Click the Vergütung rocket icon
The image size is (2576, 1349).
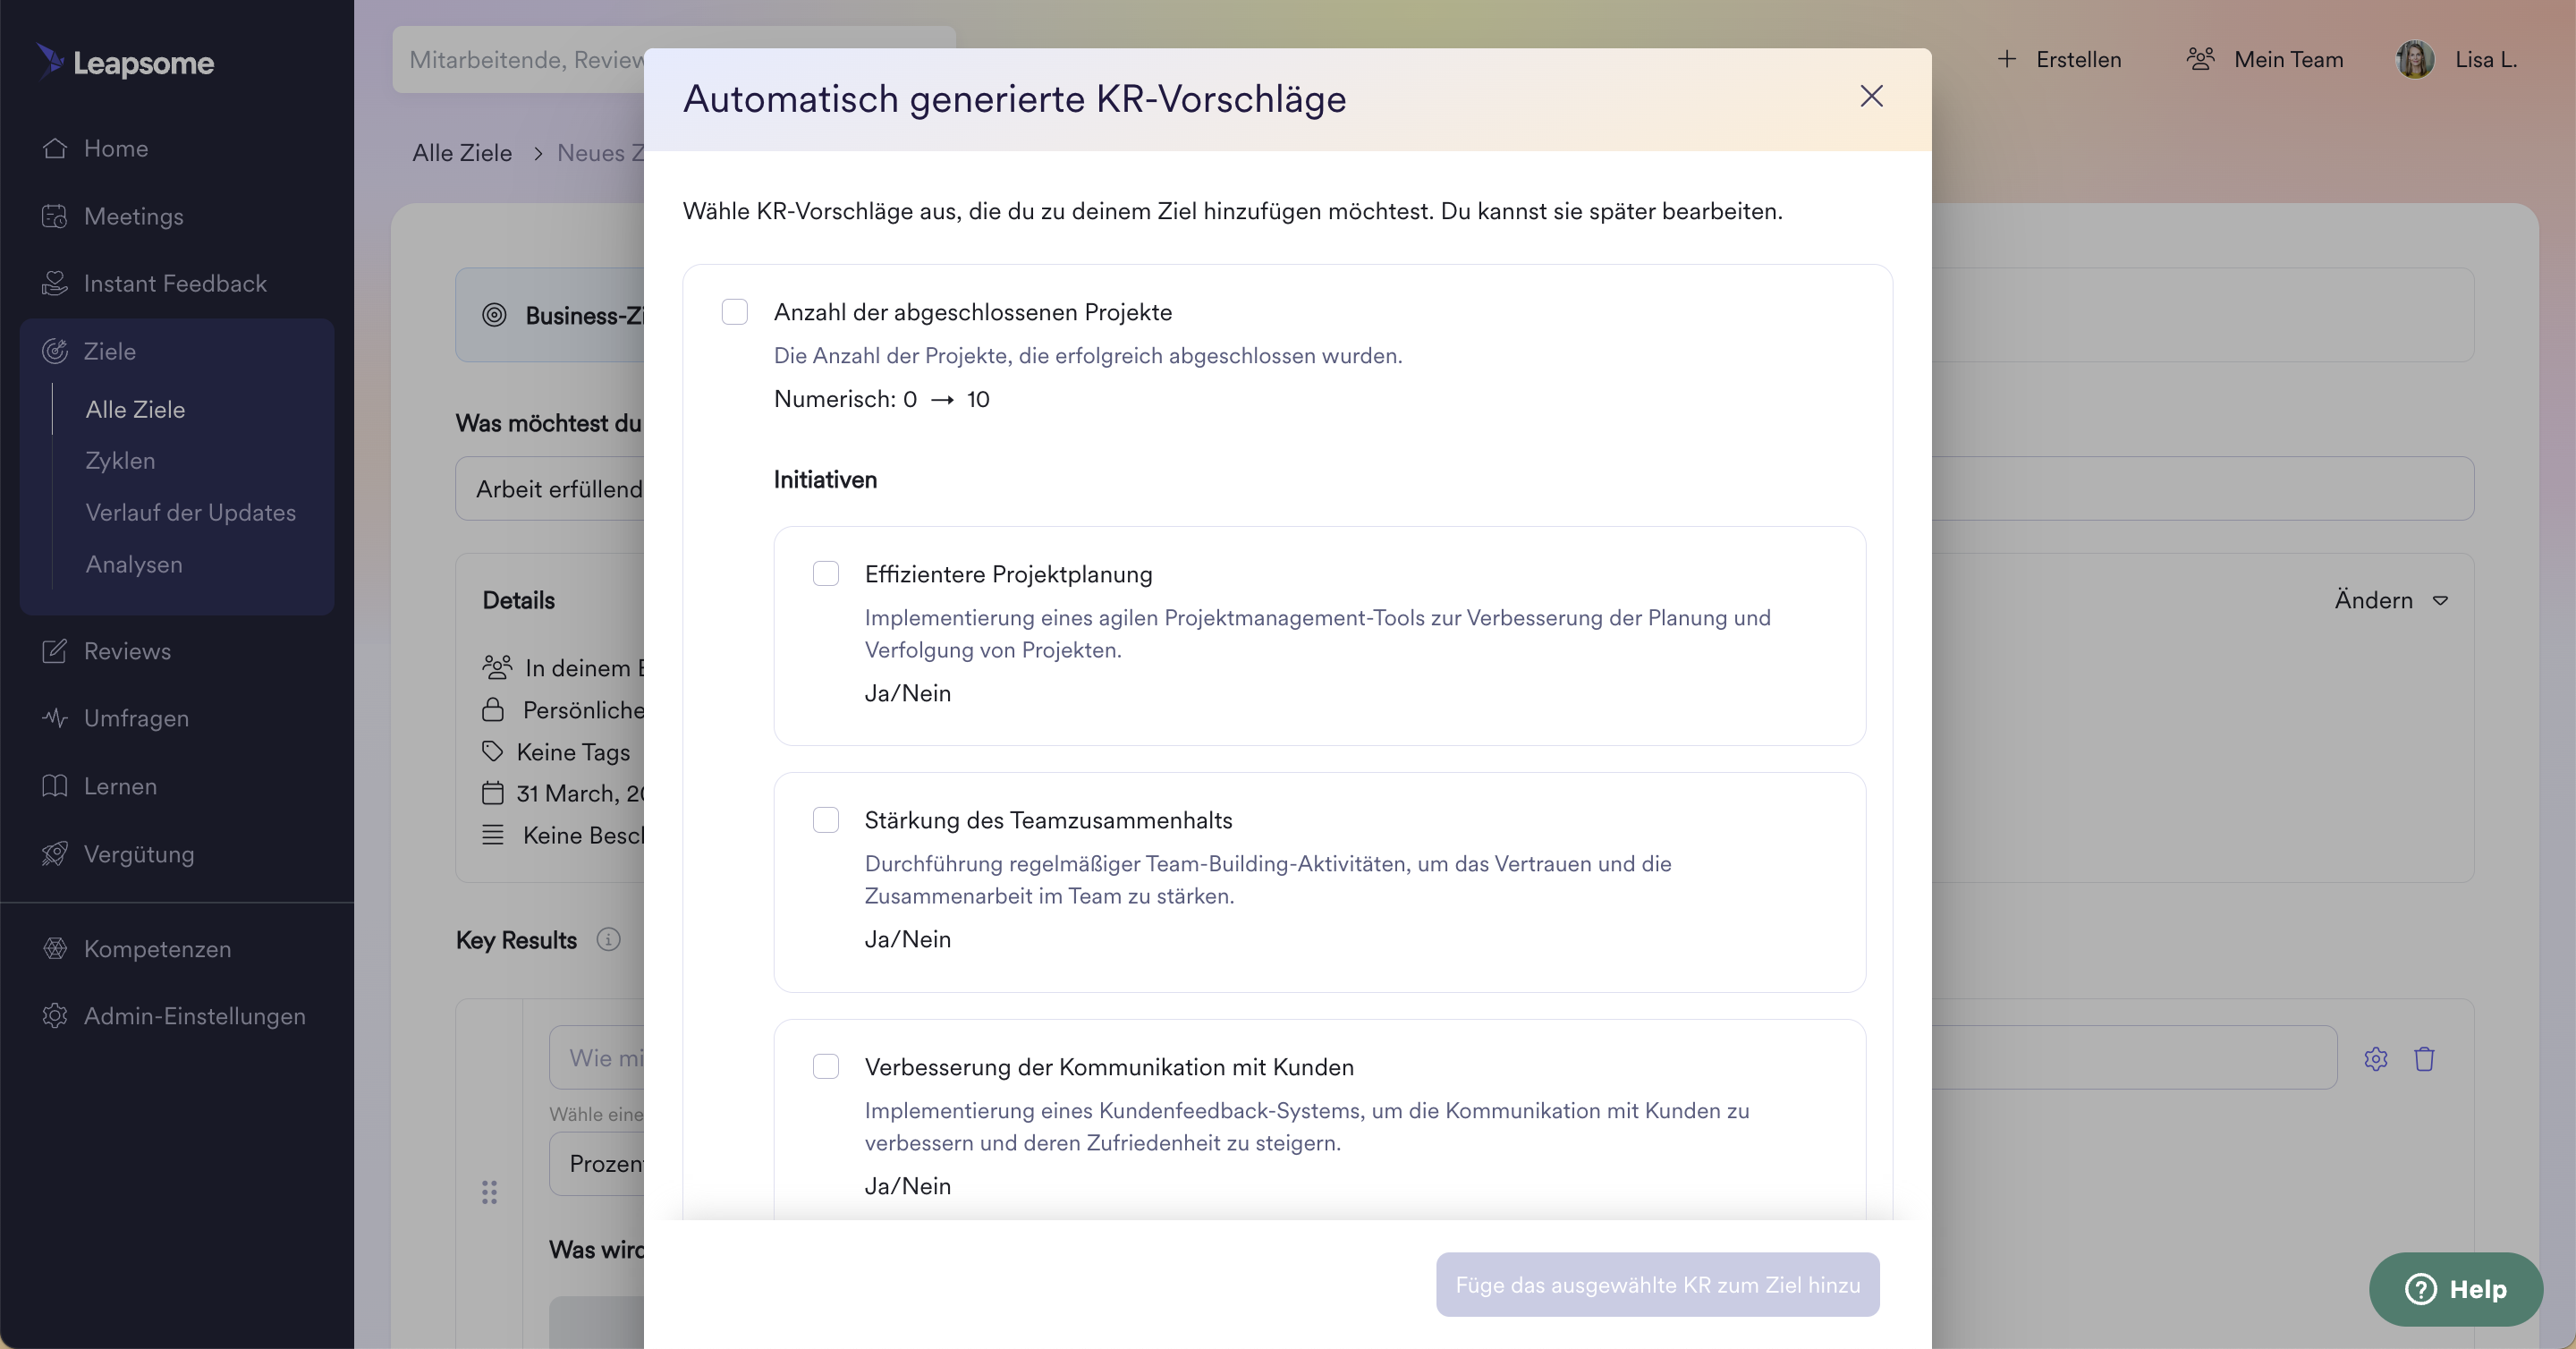tap(55, 854)
